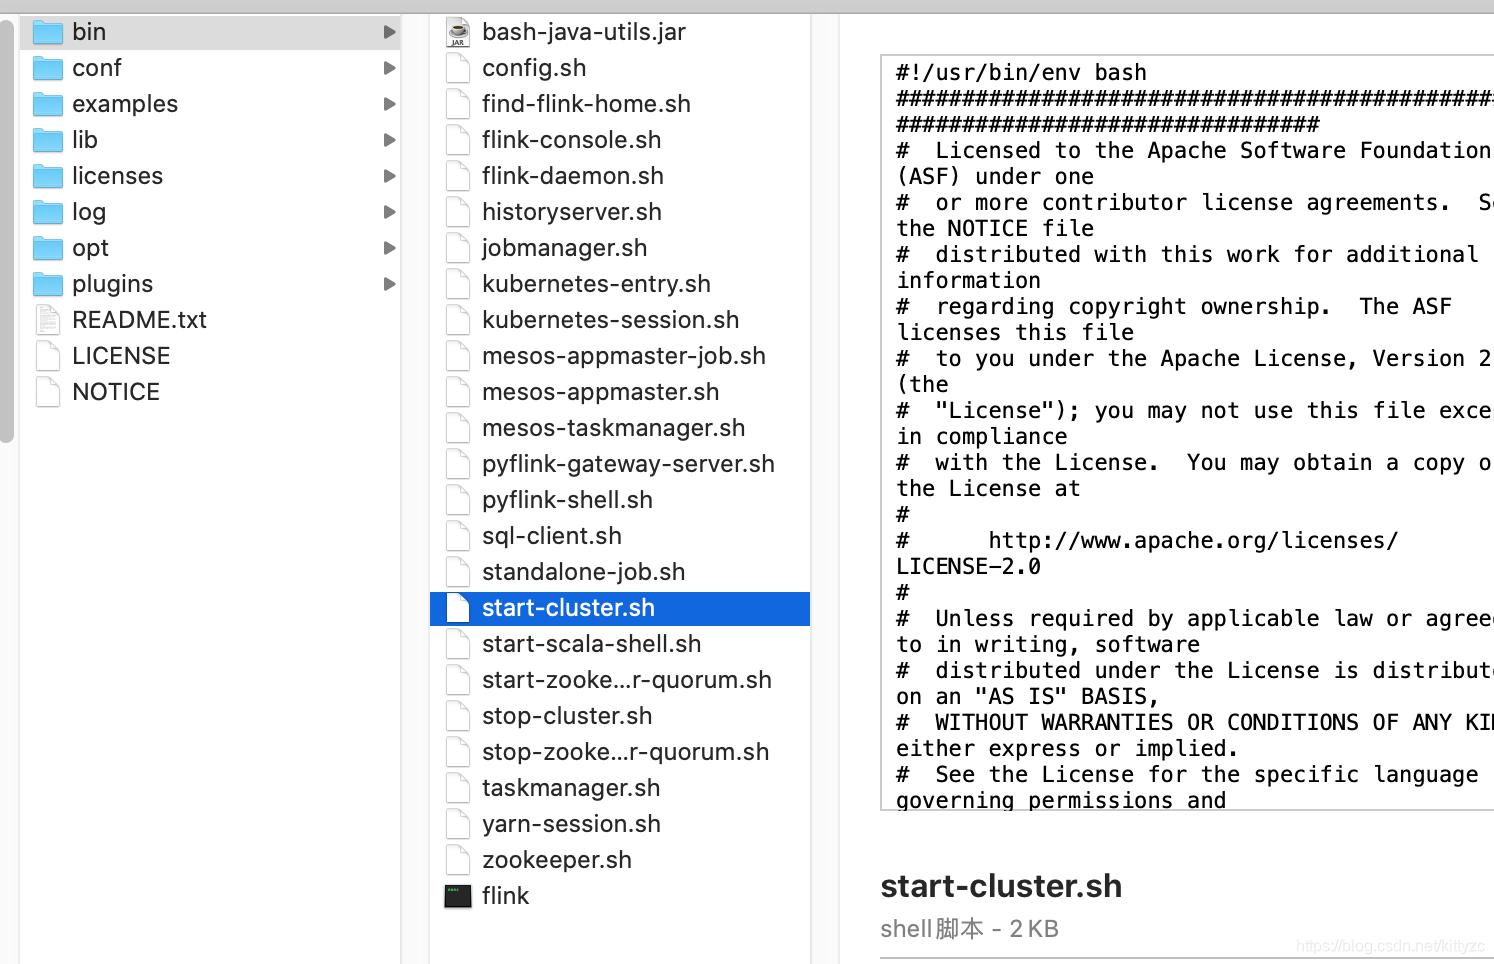Select mesos-appmaster-job.sh file name
Viewport: 1494px width, 964px height.
tap(624, 356)
